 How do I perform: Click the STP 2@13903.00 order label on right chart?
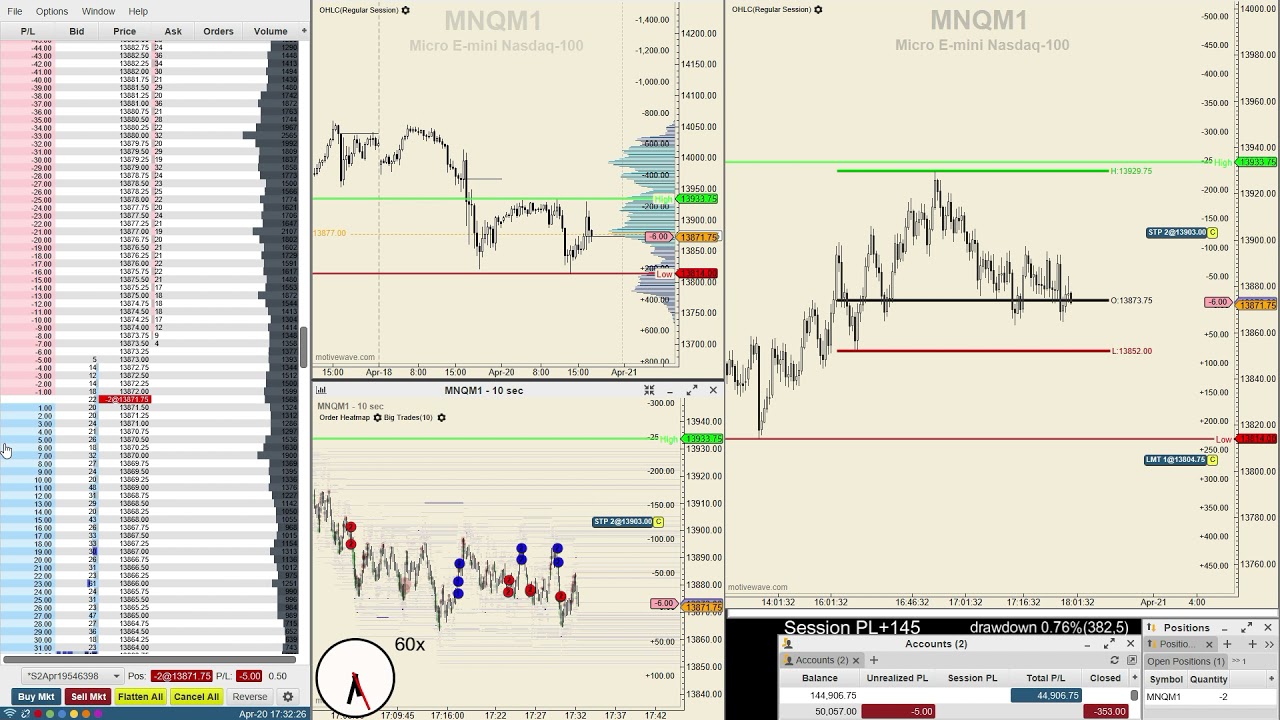(1178, 233)
